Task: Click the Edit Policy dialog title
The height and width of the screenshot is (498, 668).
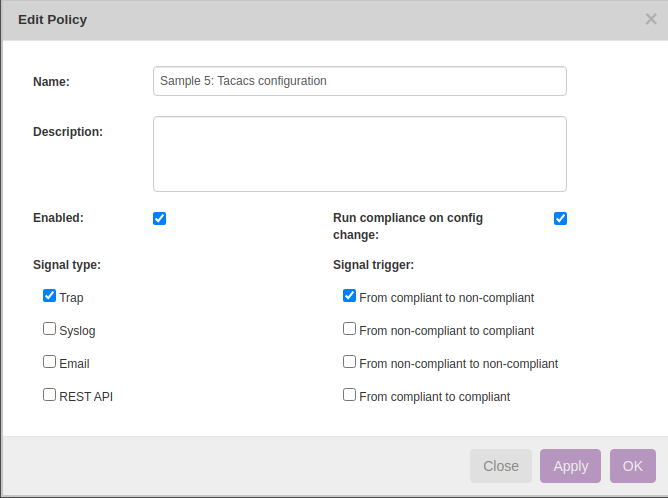Action: tap(52, 20)
